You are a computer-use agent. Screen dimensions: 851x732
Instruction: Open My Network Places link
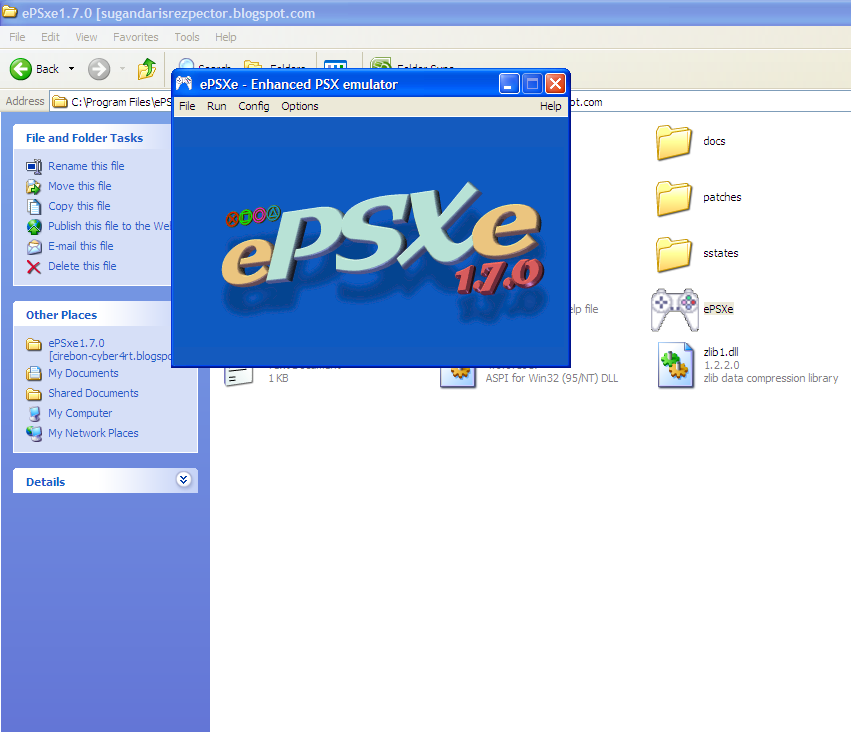pos(93,434)
